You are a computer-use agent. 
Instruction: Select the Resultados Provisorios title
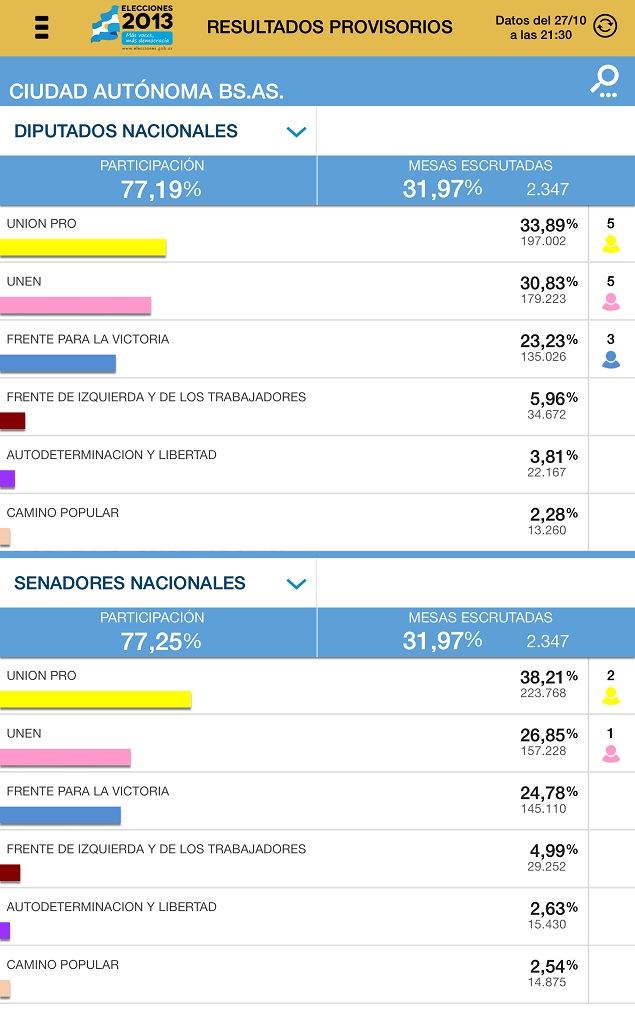[330, 27]
